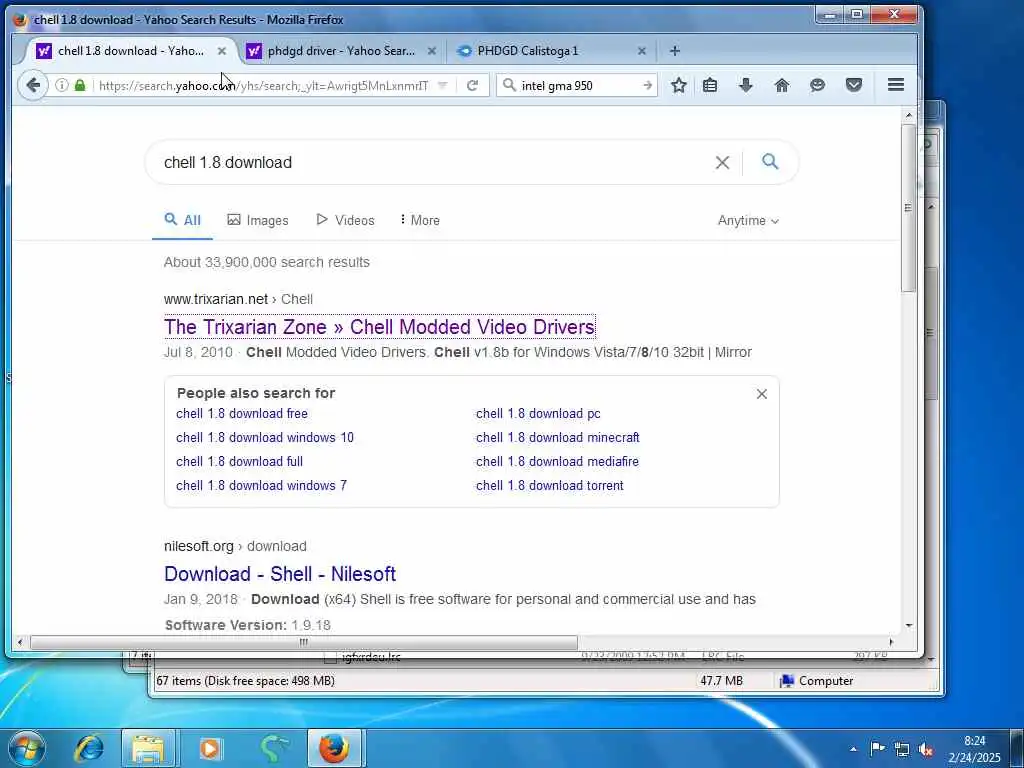Search chell 1.8 download torrent
1024x768 pixels.
550,485
